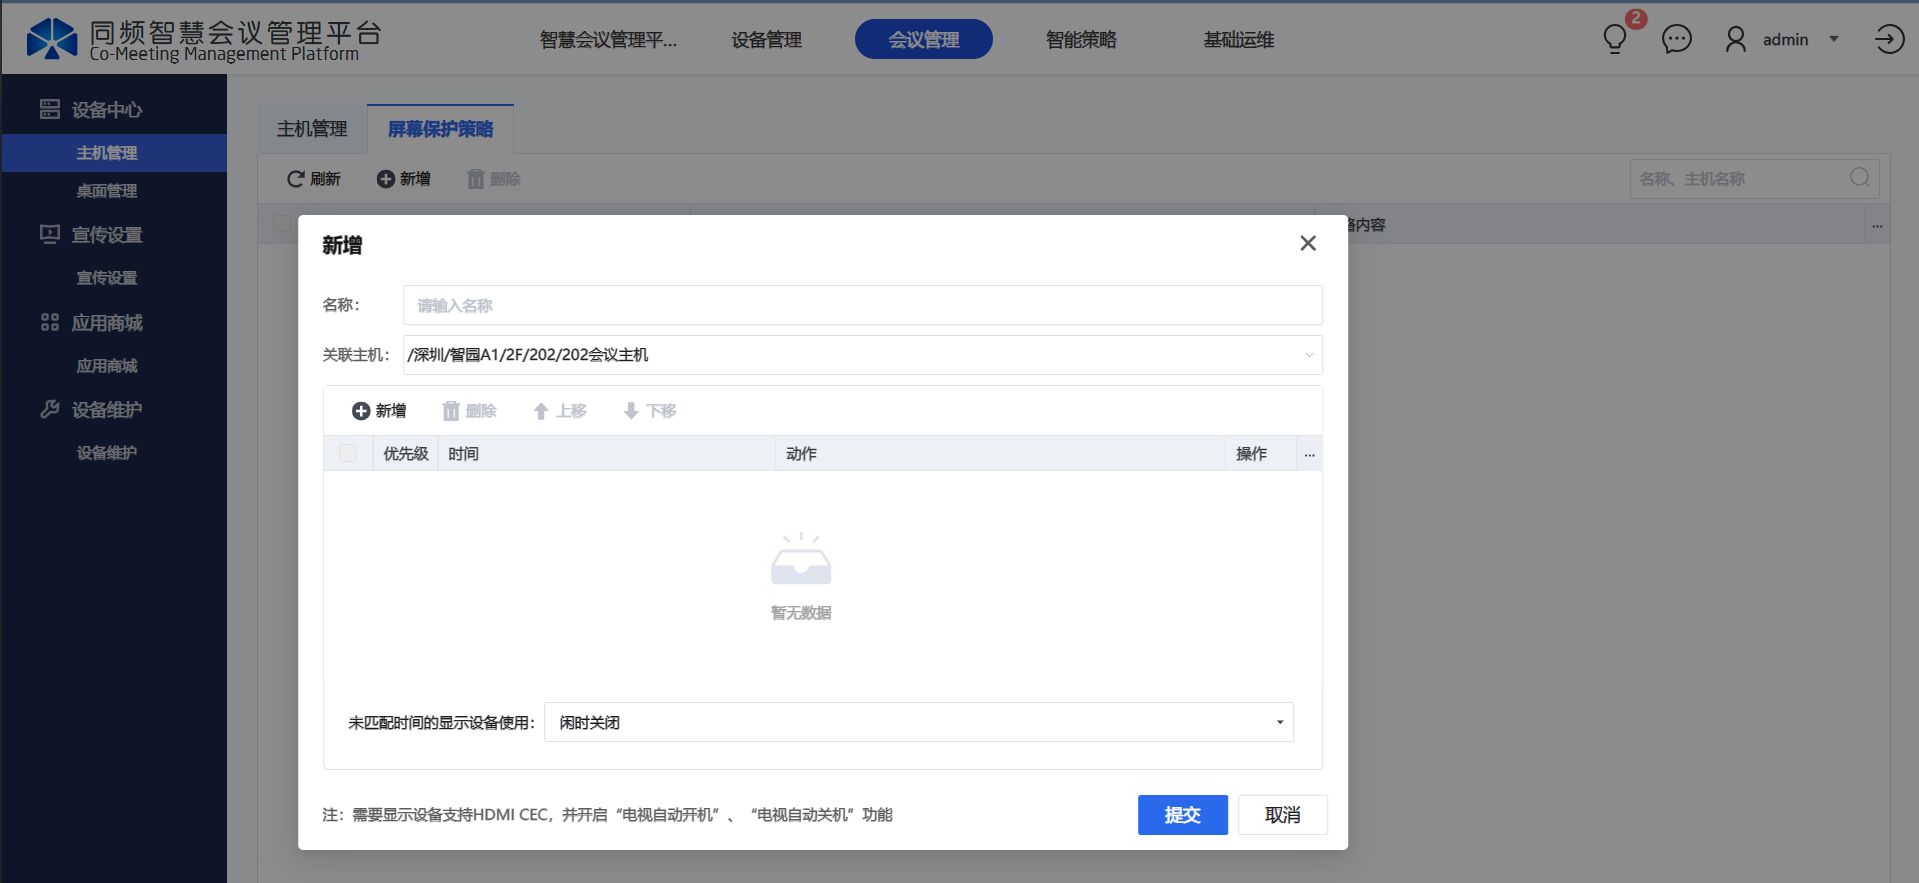The width and height of the screenshot is (1919, 883).
Task: Toggle select-all checkbox in priority table header
Action: pyautogui.click(x=348, y=453)
